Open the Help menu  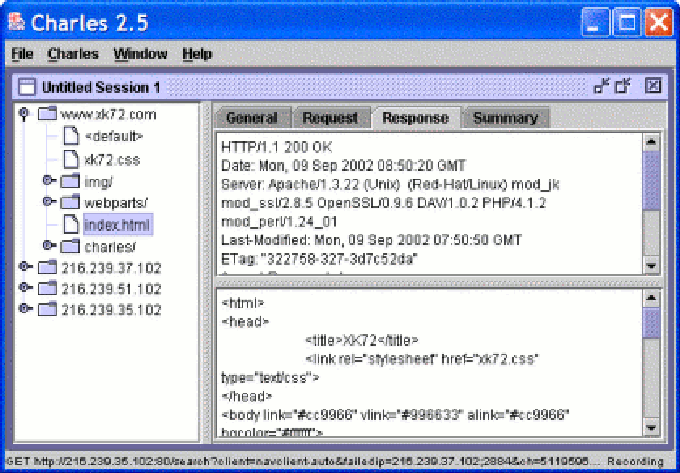click(197, 54)
